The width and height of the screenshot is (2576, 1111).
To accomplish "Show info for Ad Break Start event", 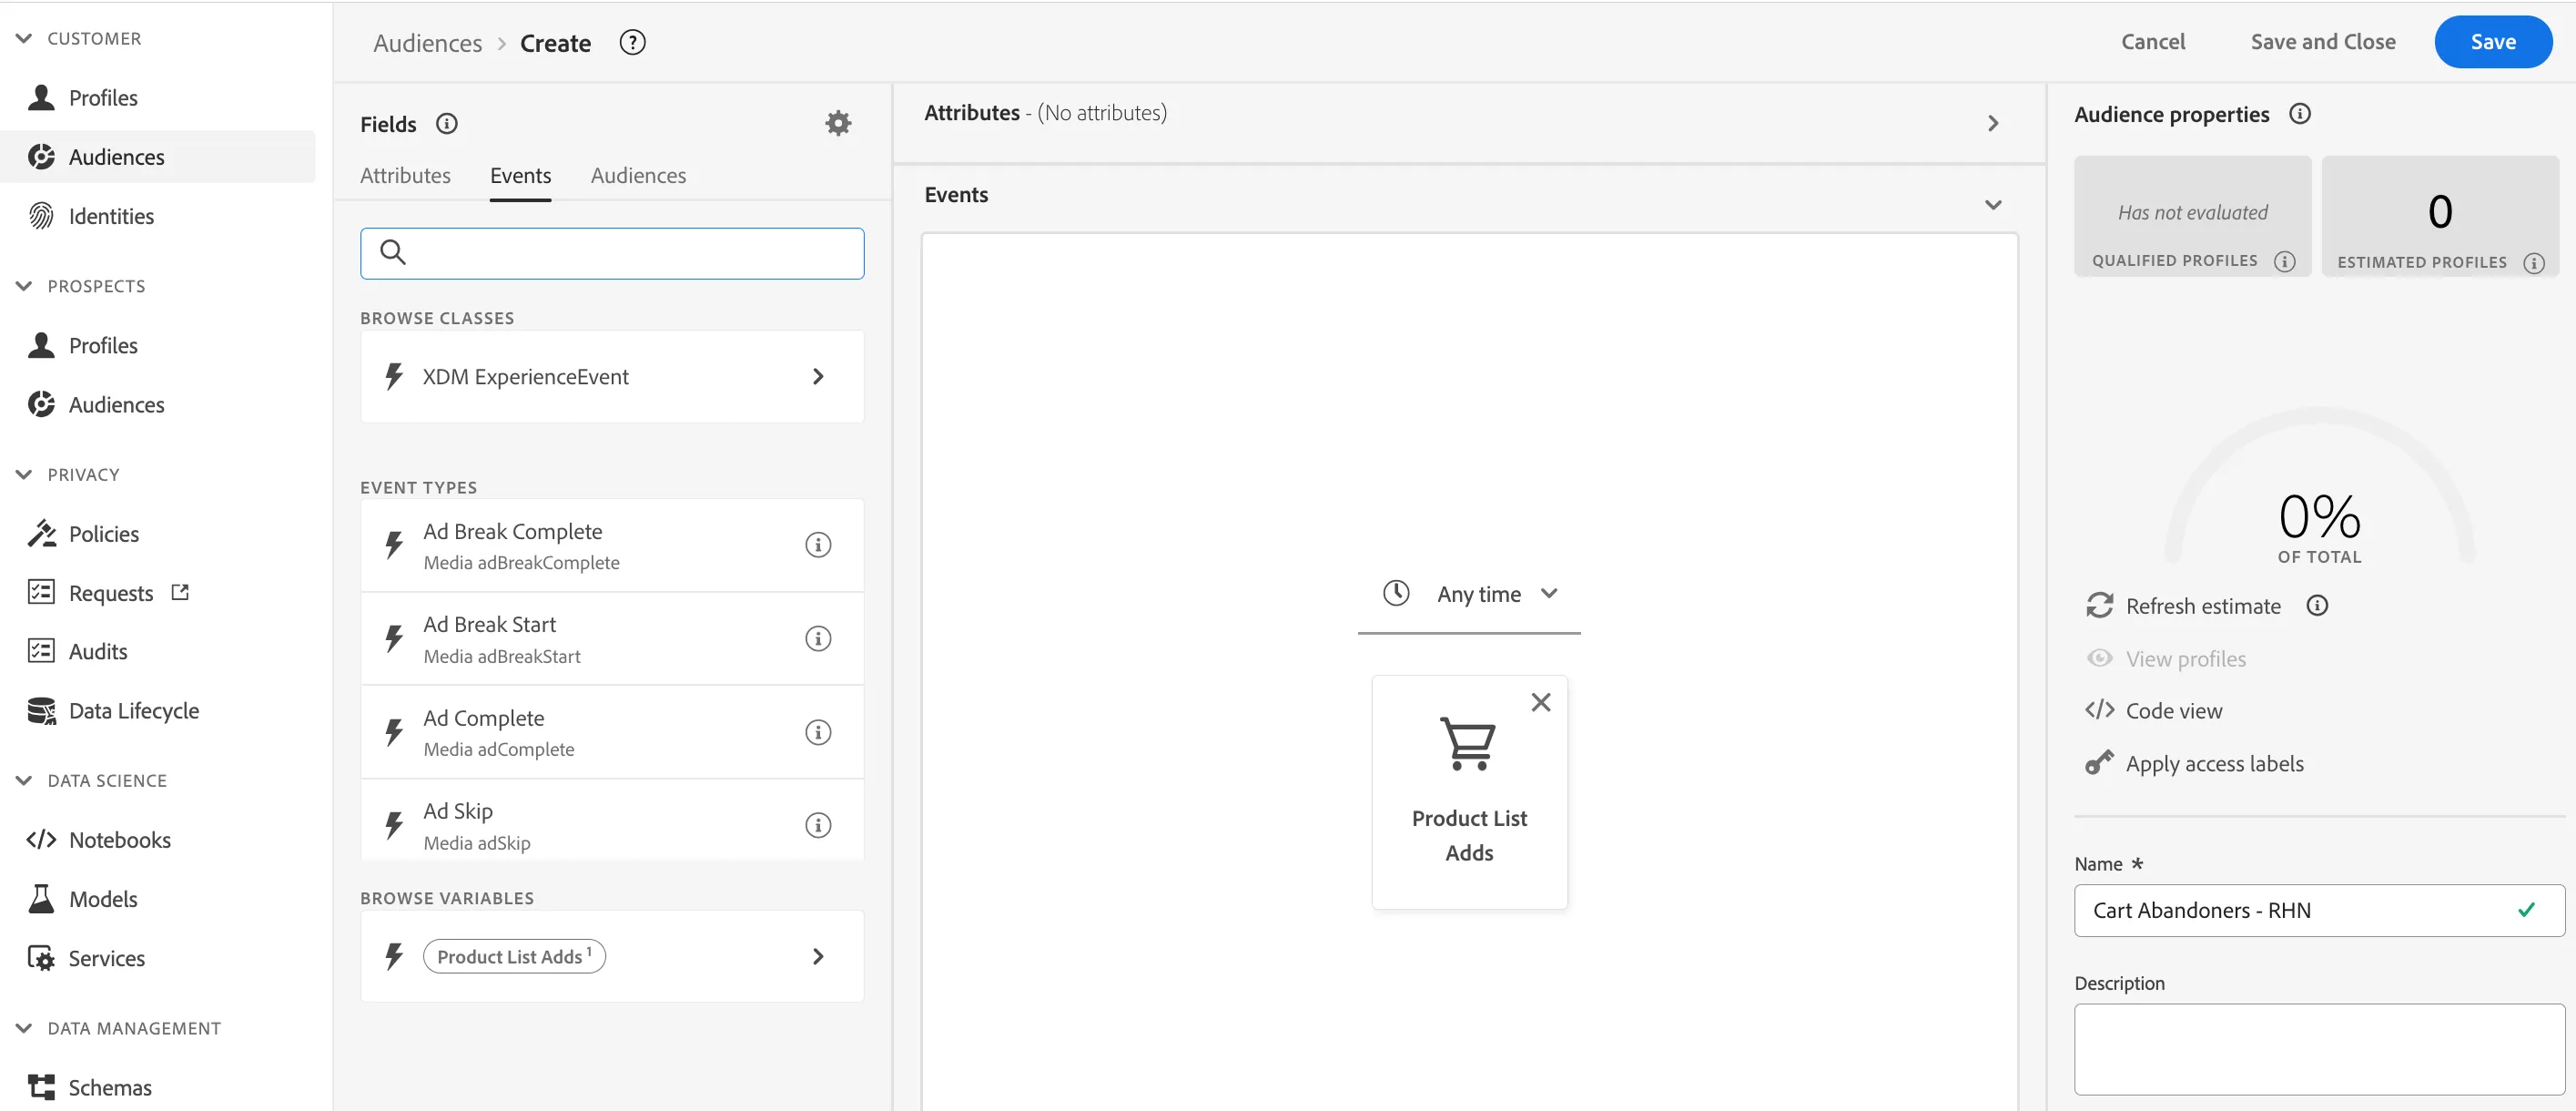I will point(818,638).
